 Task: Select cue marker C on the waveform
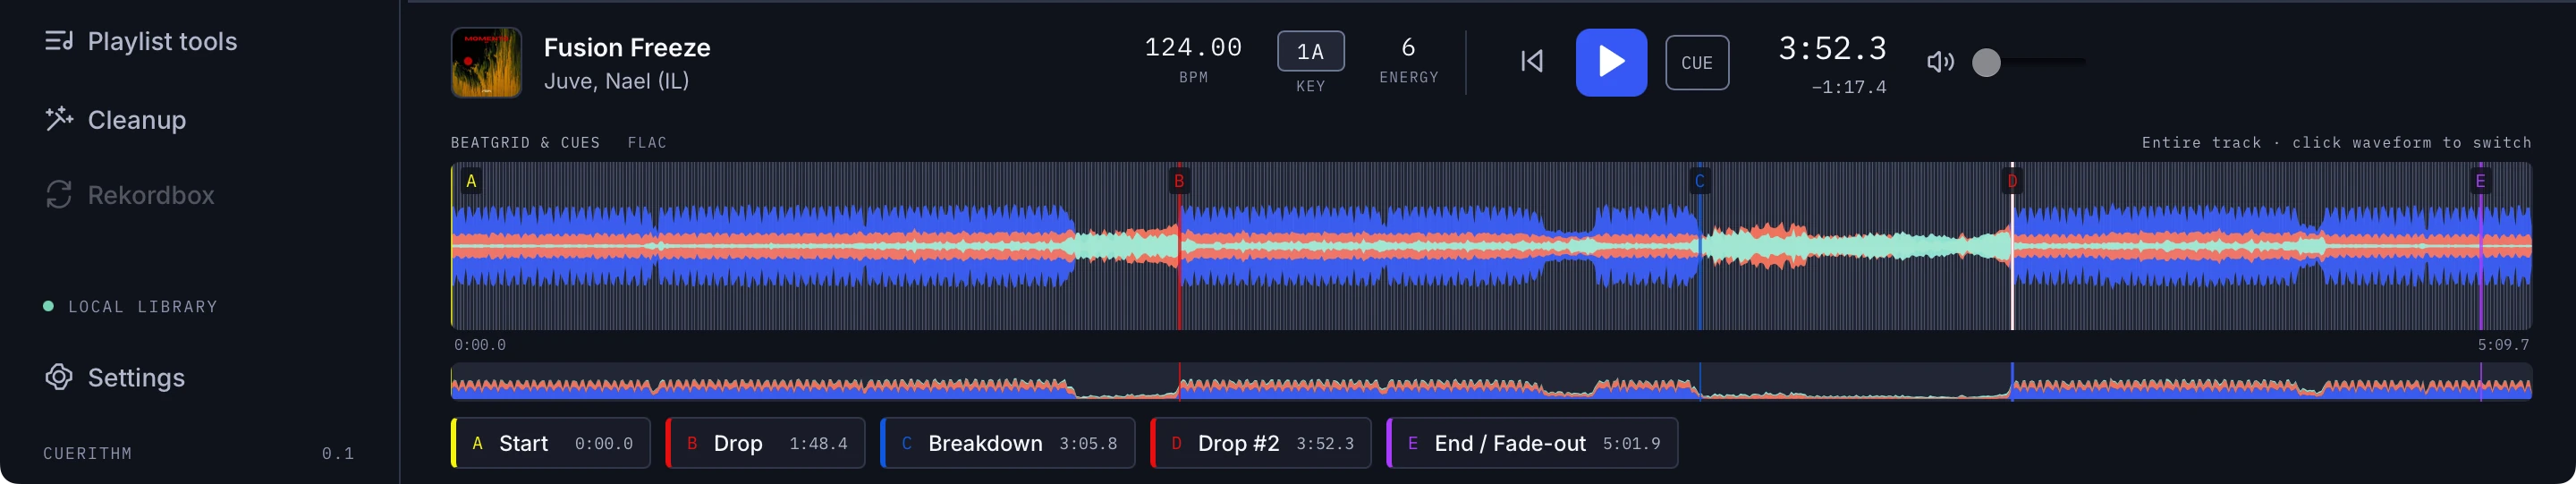click(x=1699, y=181)
